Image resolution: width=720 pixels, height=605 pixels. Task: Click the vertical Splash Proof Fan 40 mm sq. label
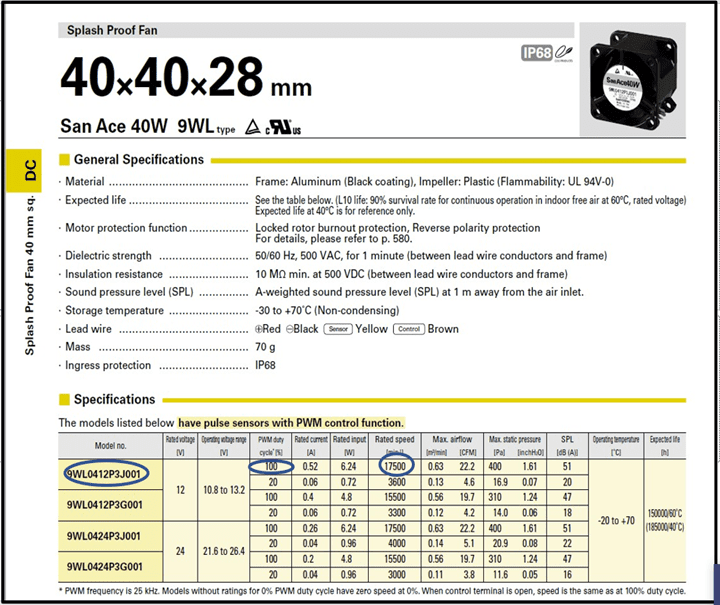pyautogui.click(x=29, y=275)
